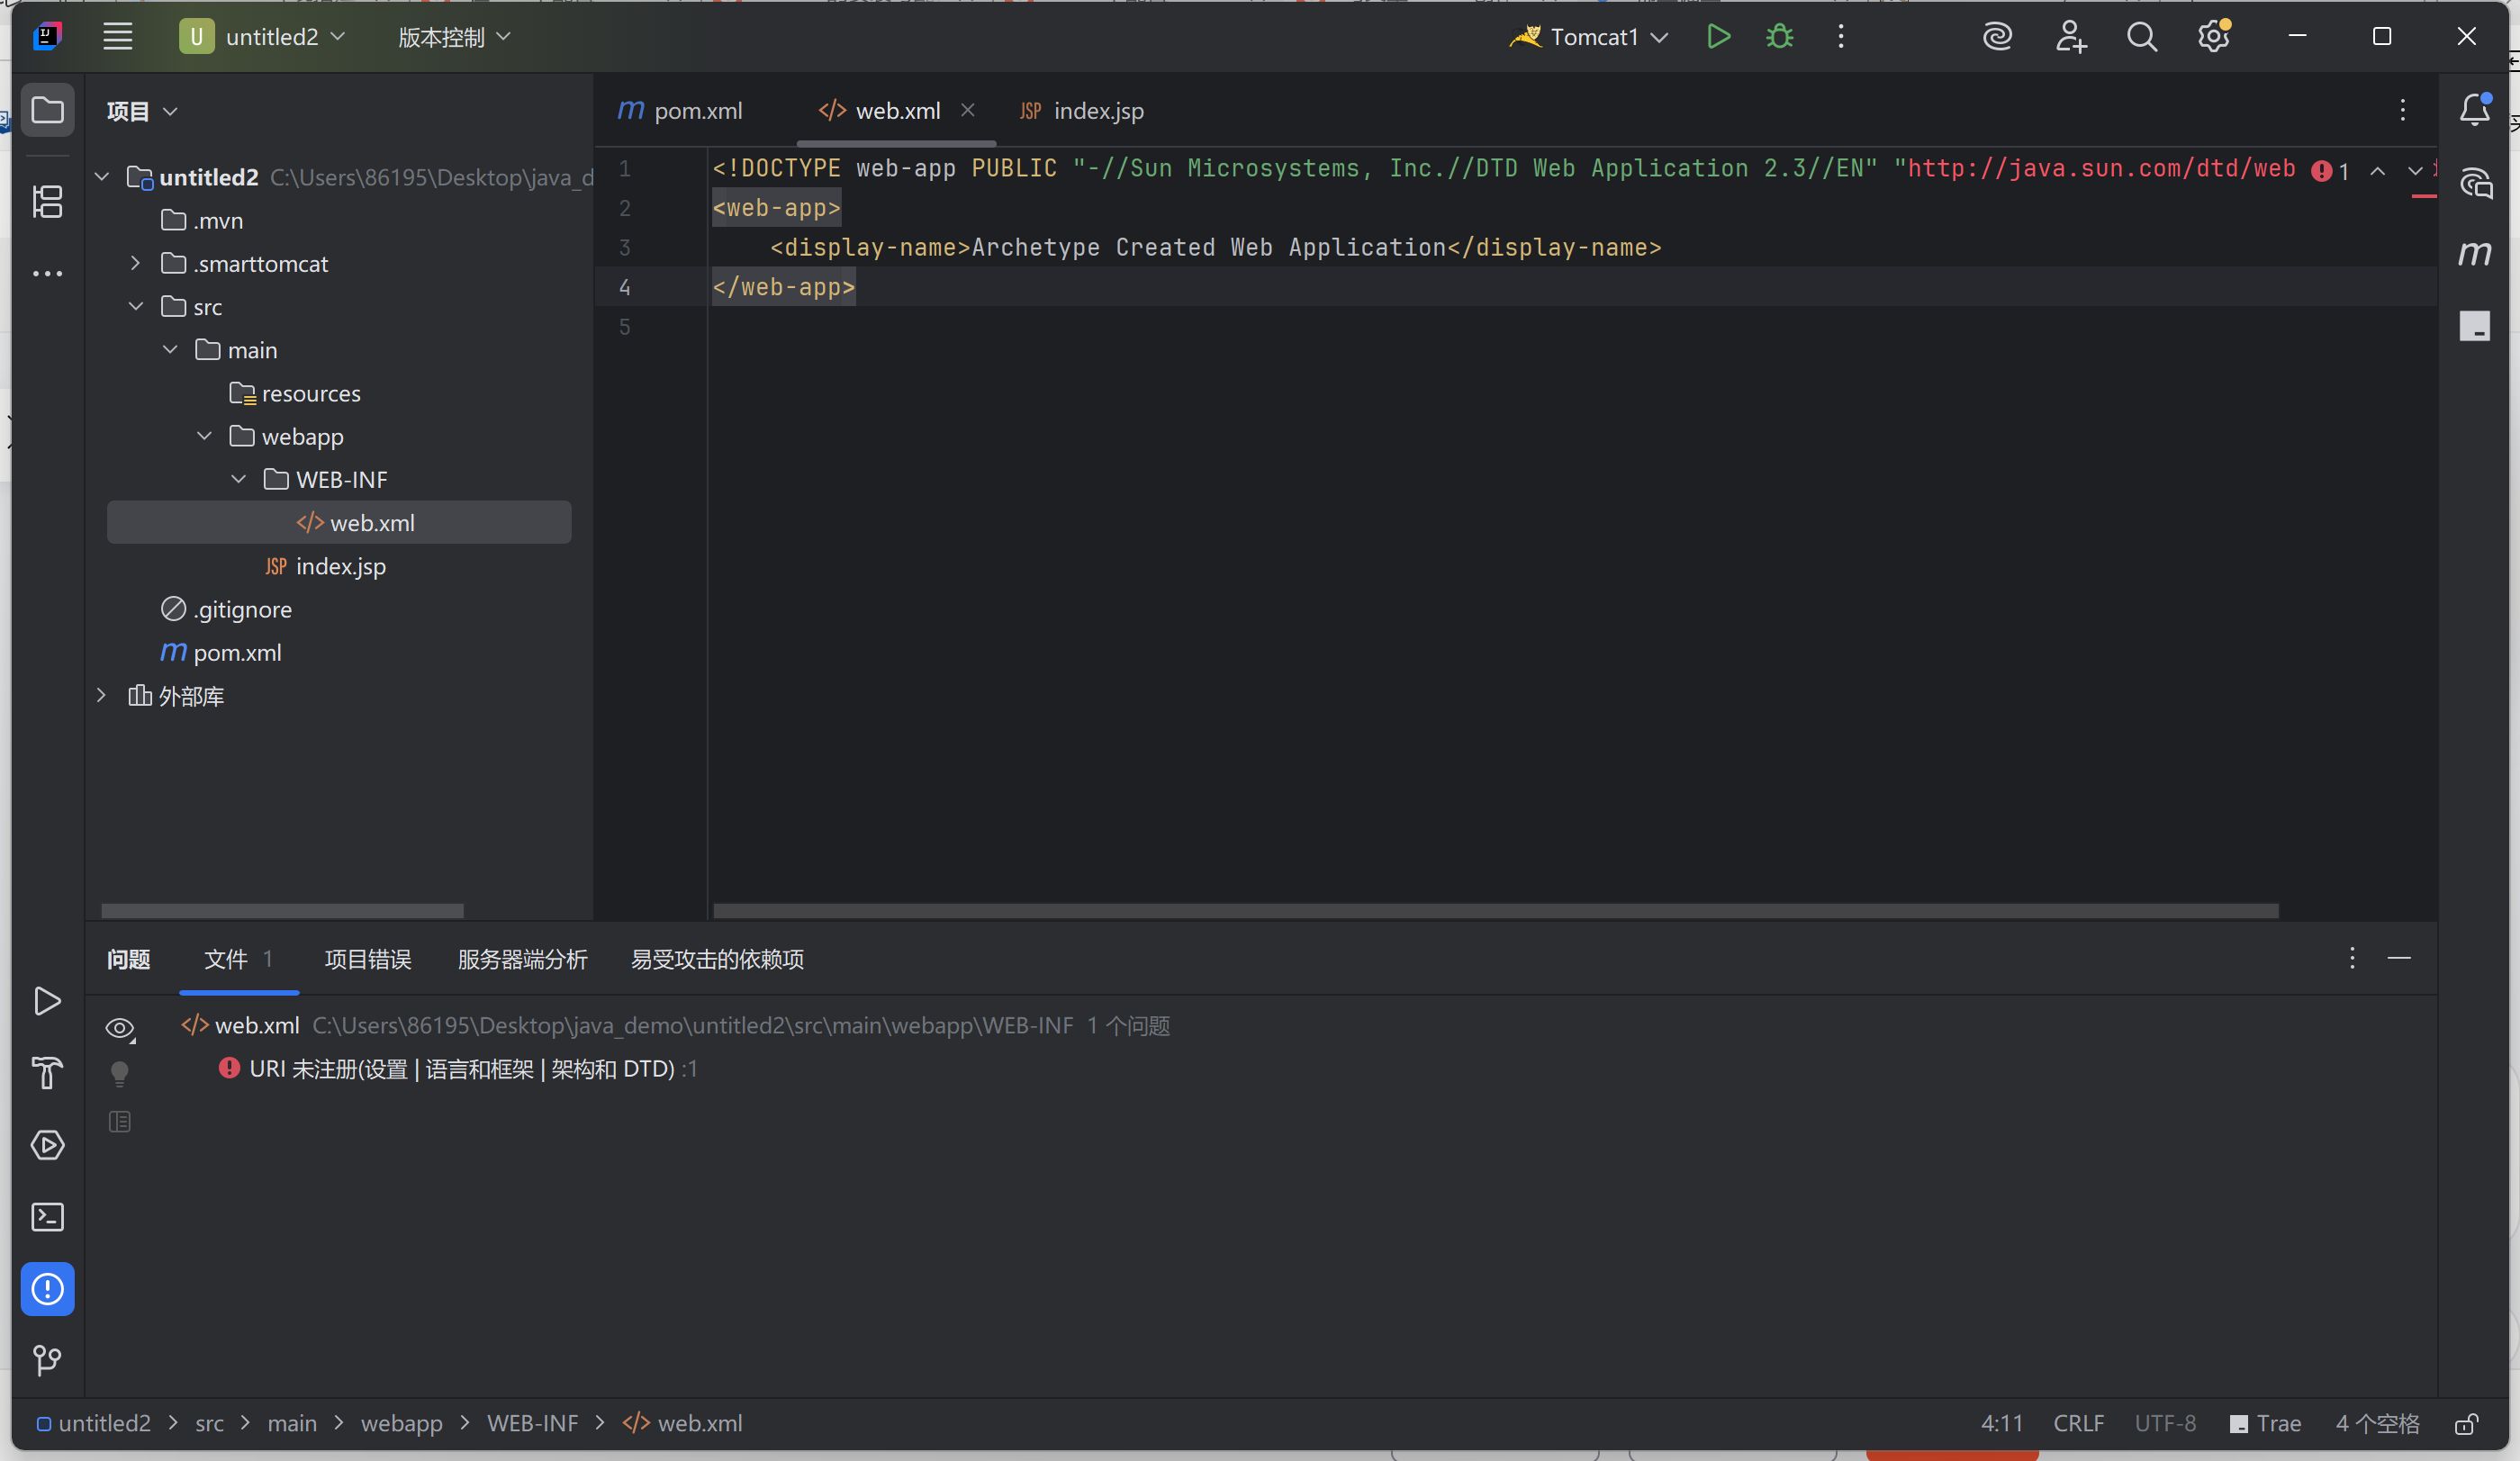
Task: Open the URI 未注册 problem entry
Action: pyautogui.click(x=458, y=1069)
